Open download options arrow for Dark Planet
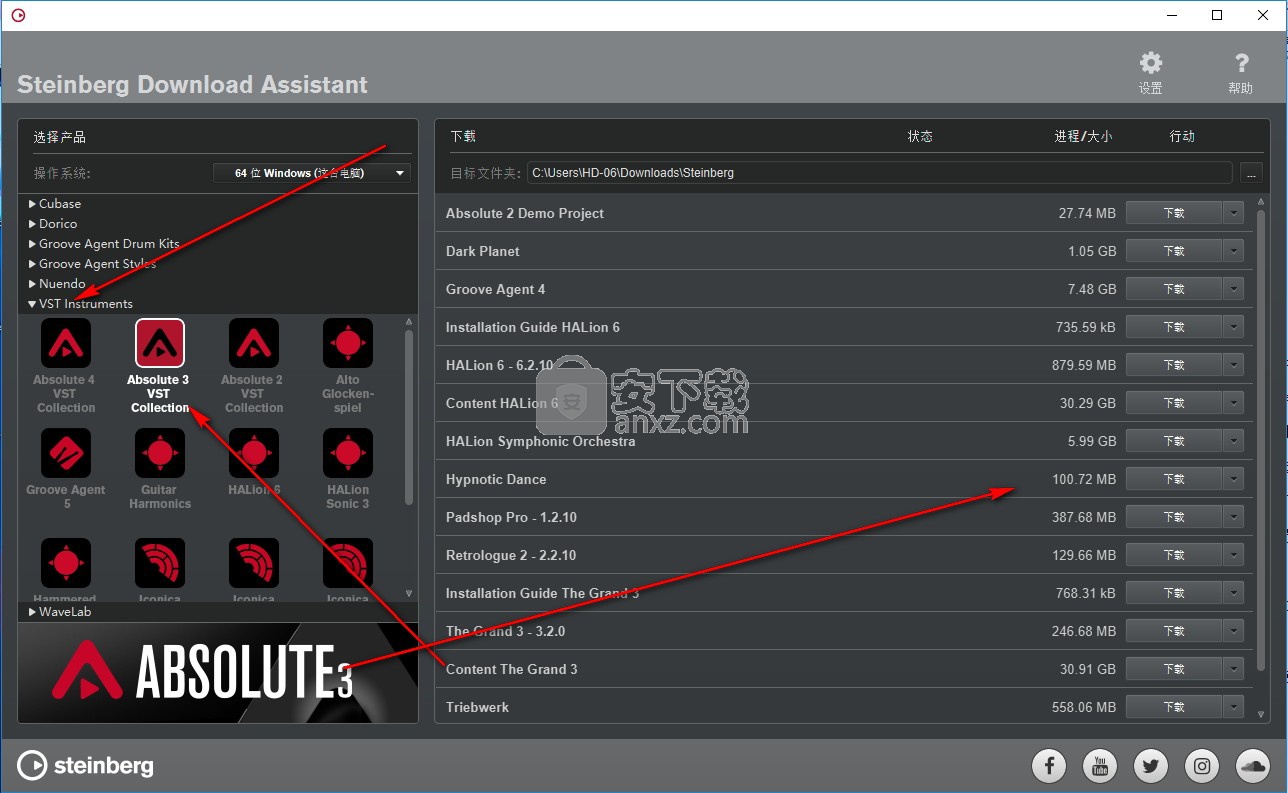The width and height of the screenshot is (1288, 793). 1234,251
